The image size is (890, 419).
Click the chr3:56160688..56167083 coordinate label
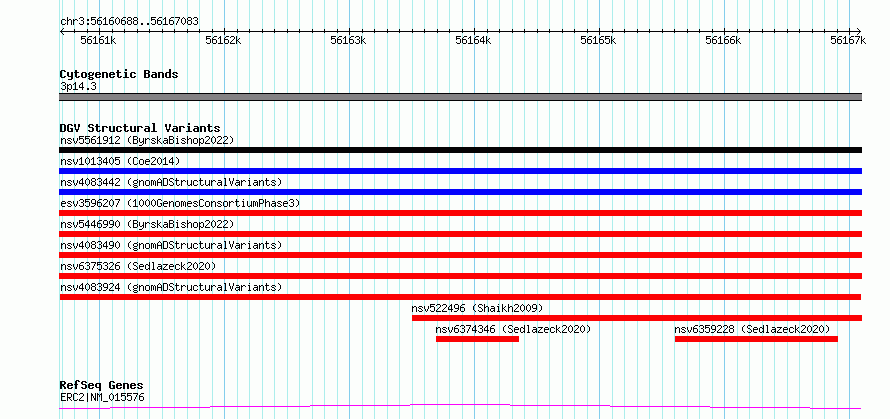[x=129, y=22]
